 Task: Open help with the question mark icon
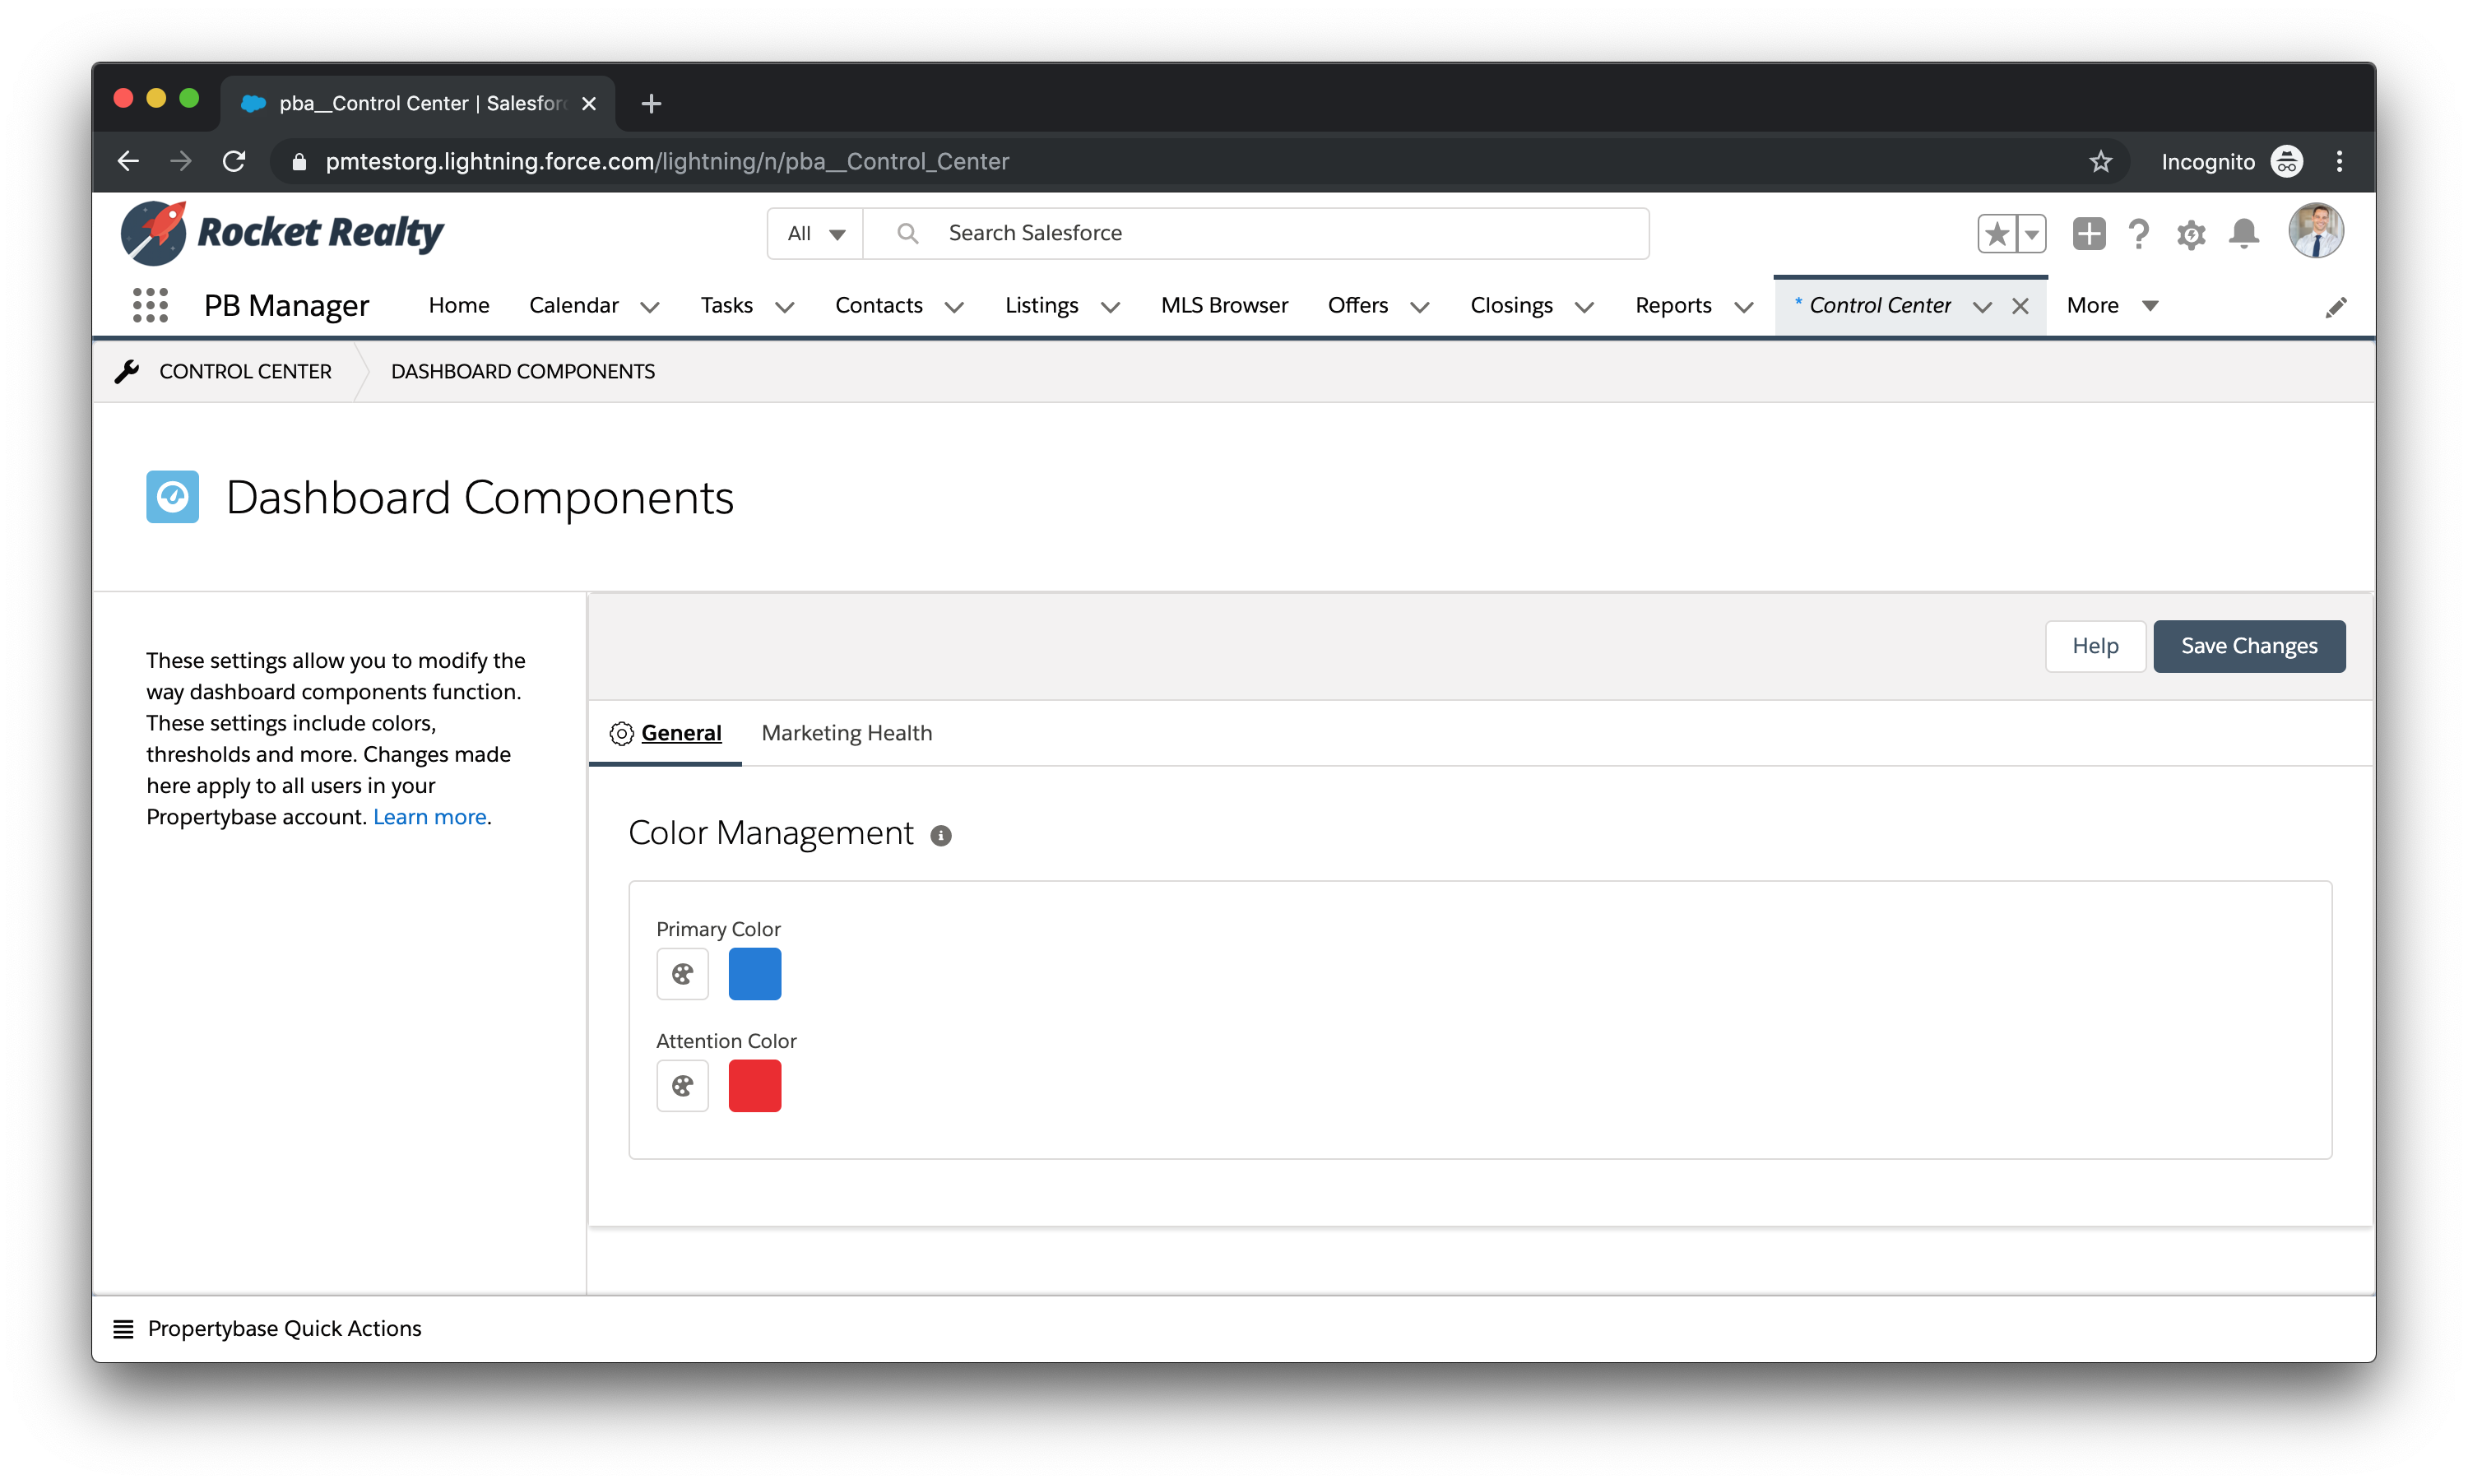pos(2138,233)
